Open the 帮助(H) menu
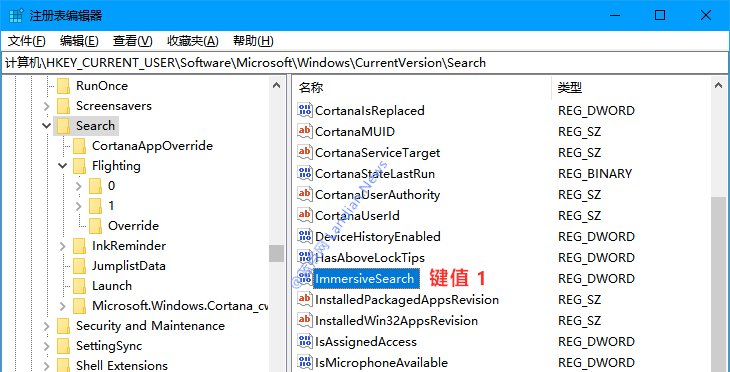Image resolution: width=730 pixels, height=372 pixels. pos(253,41)
